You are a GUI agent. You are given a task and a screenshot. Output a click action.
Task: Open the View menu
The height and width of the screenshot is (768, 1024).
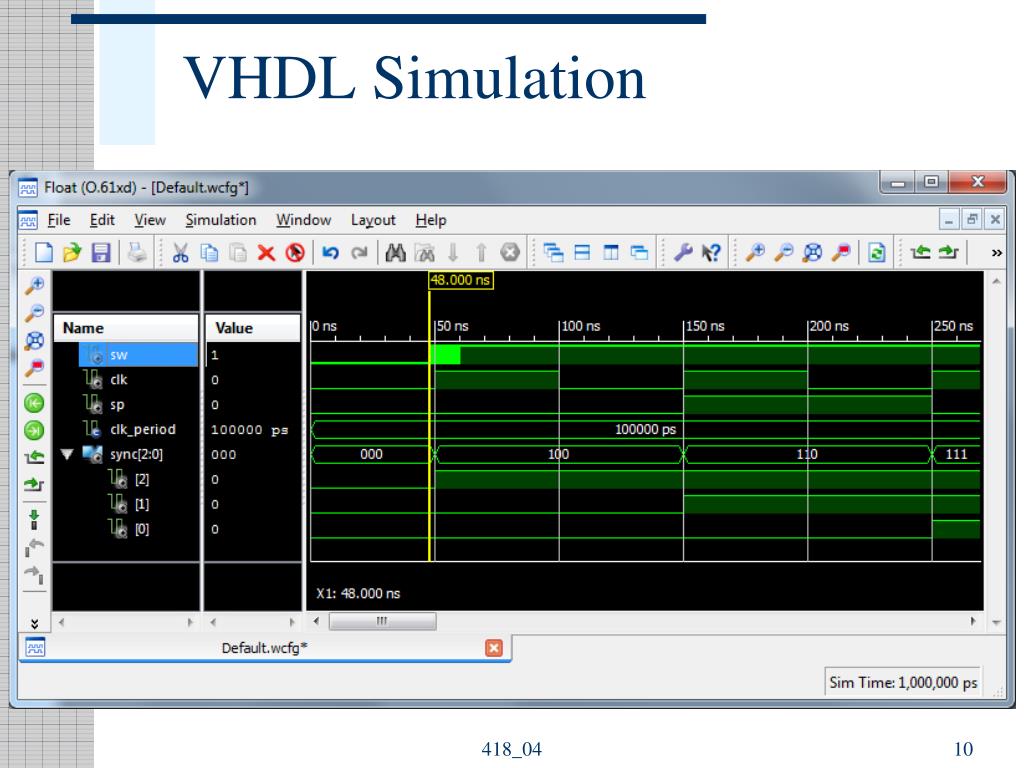pyautogui.click(x=150, y=220)
